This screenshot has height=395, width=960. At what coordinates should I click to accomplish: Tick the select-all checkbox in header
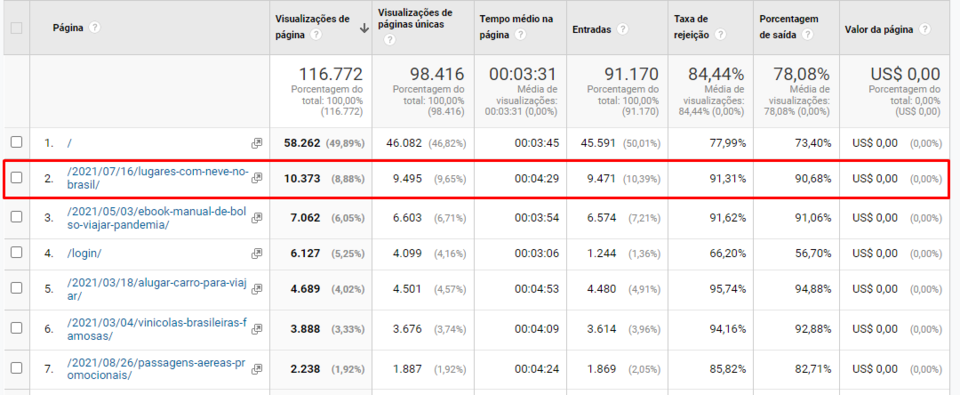(17, 28)
